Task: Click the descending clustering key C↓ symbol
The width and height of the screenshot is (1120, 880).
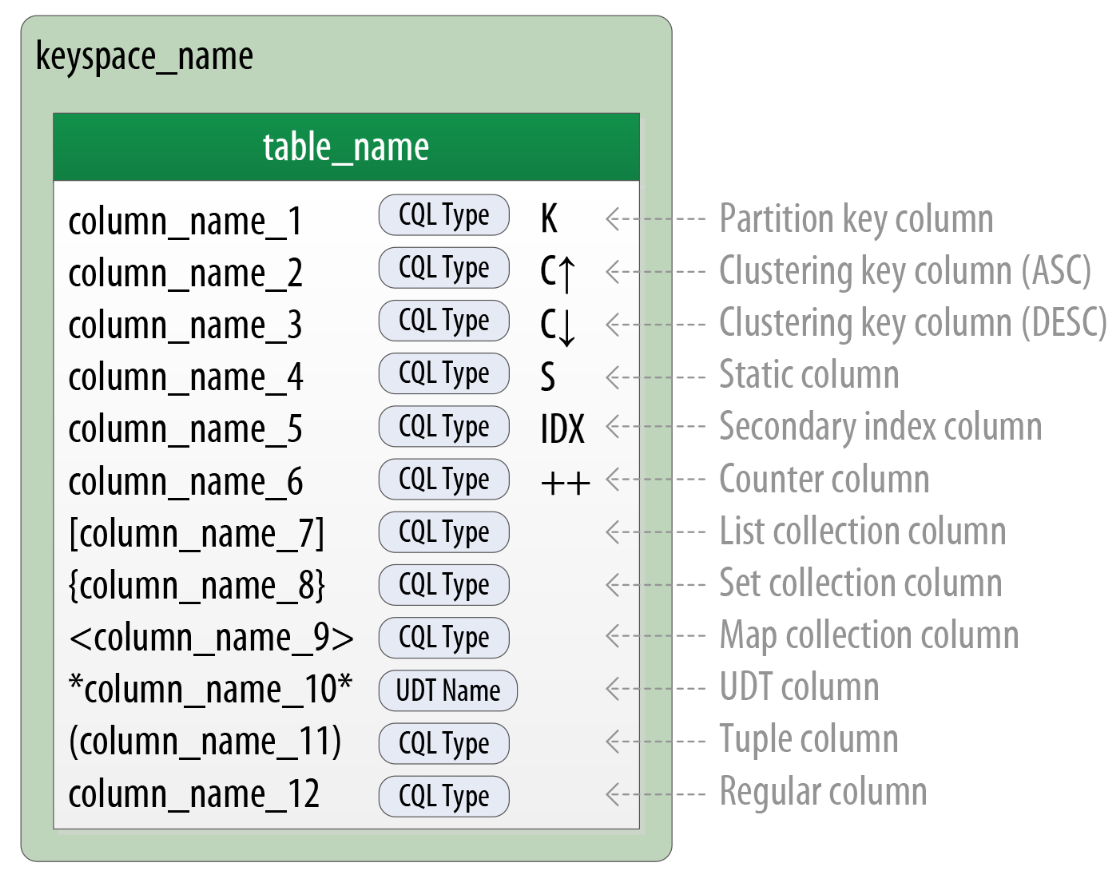Action: (558, 325)
